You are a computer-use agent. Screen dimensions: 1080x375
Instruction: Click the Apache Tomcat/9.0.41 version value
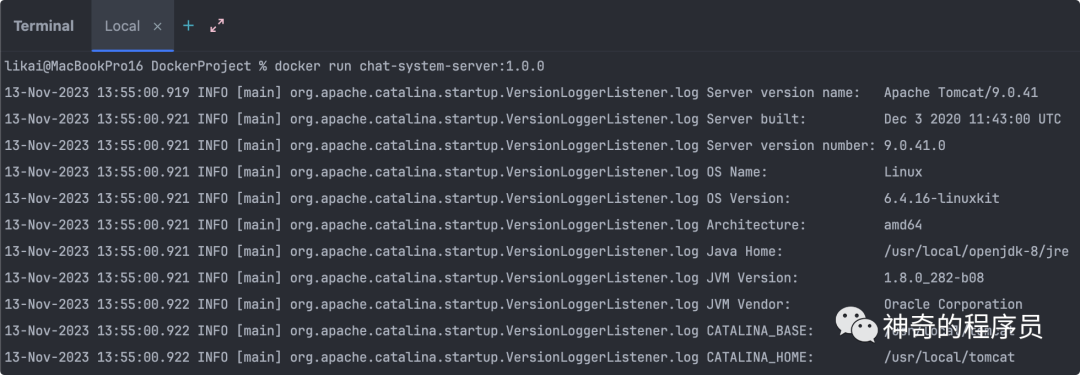tap(961, 93)
